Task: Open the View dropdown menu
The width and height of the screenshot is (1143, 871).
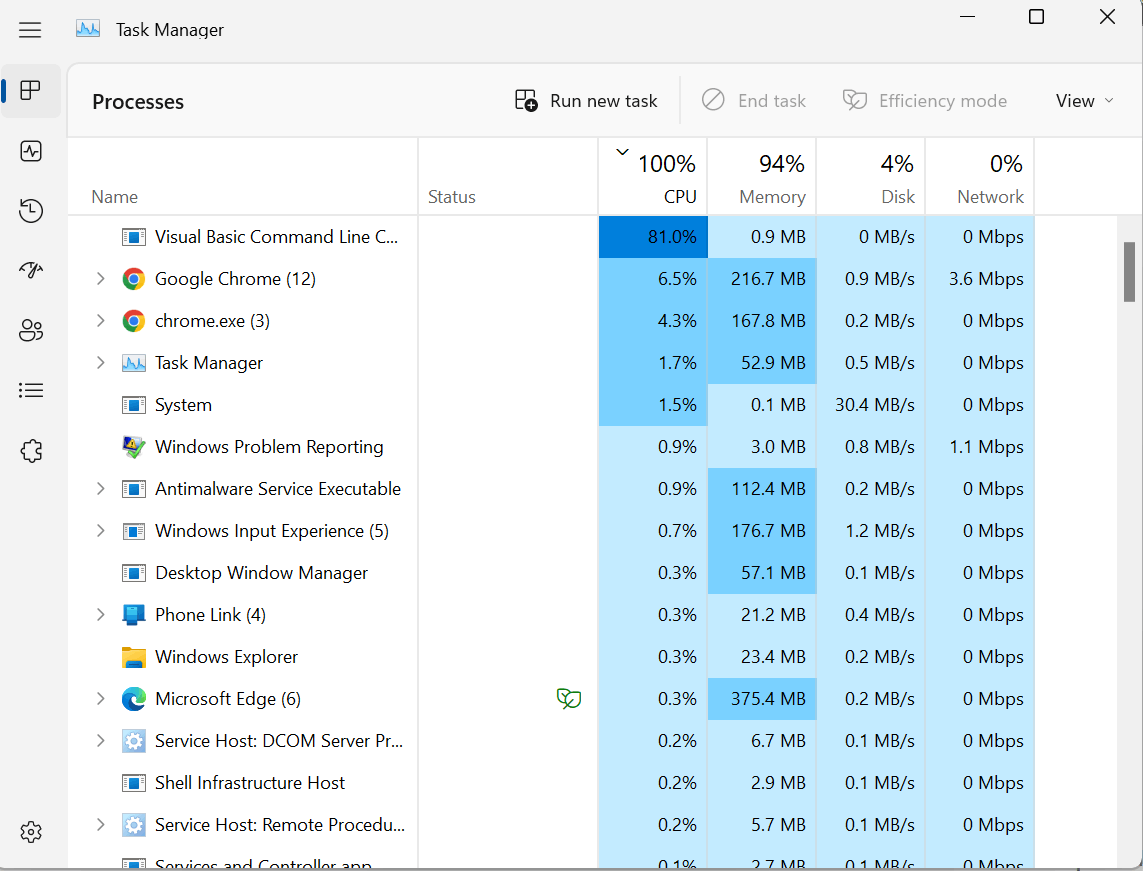Action: tap(1084, 101)
